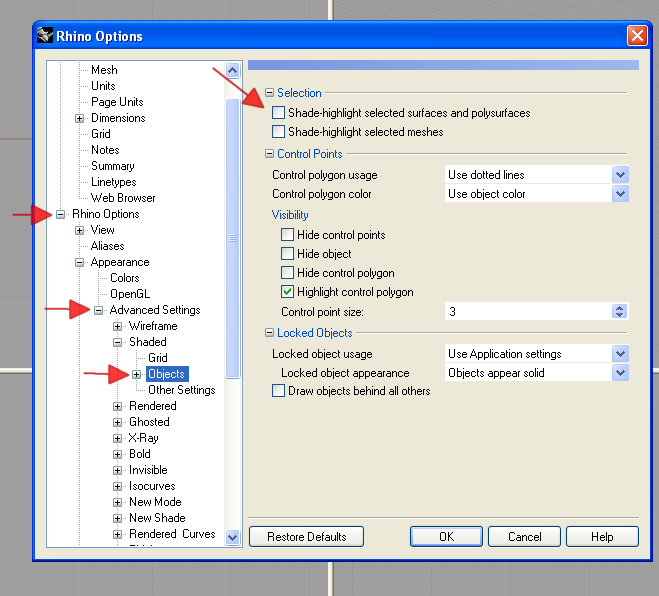This screenshot has width=659, height=596.
Task: Expand the Dimensions tree node
Action: pos(79,118)
